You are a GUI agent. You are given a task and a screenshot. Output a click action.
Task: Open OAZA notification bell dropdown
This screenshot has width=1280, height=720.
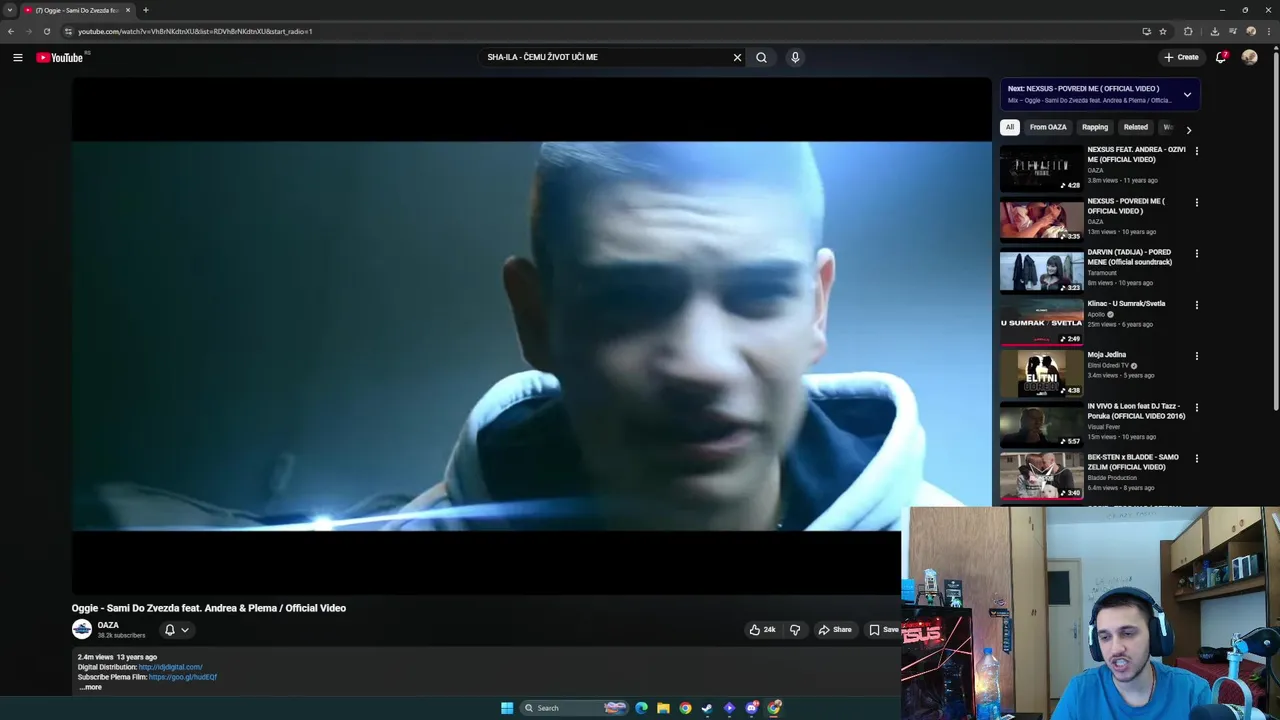176,630
